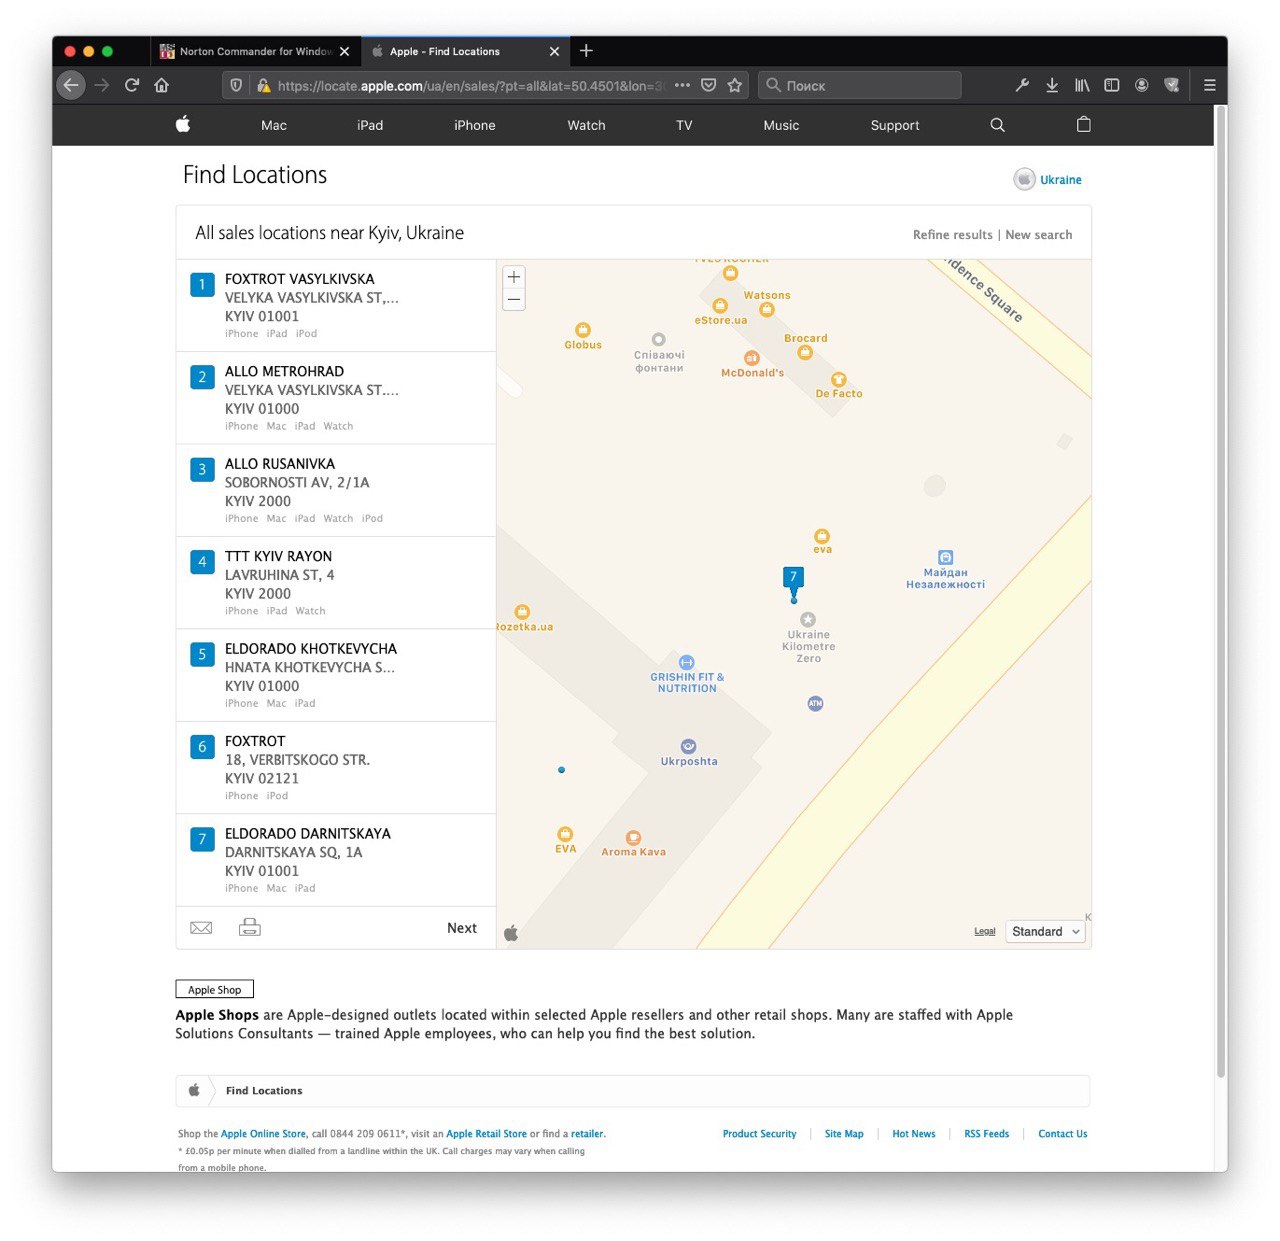The width and height of the screenshot is (1280, 1241).
Task: Email results with the envelope icon
Action: 201,928
